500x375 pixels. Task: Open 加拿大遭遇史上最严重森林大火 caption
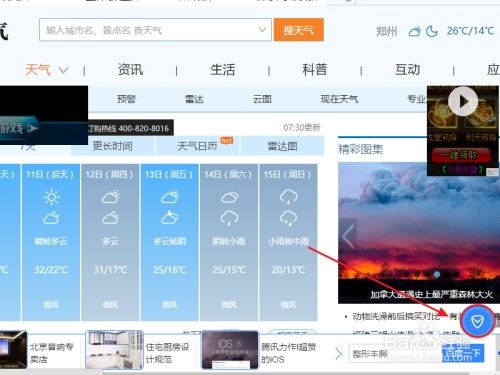coord(432,295)
